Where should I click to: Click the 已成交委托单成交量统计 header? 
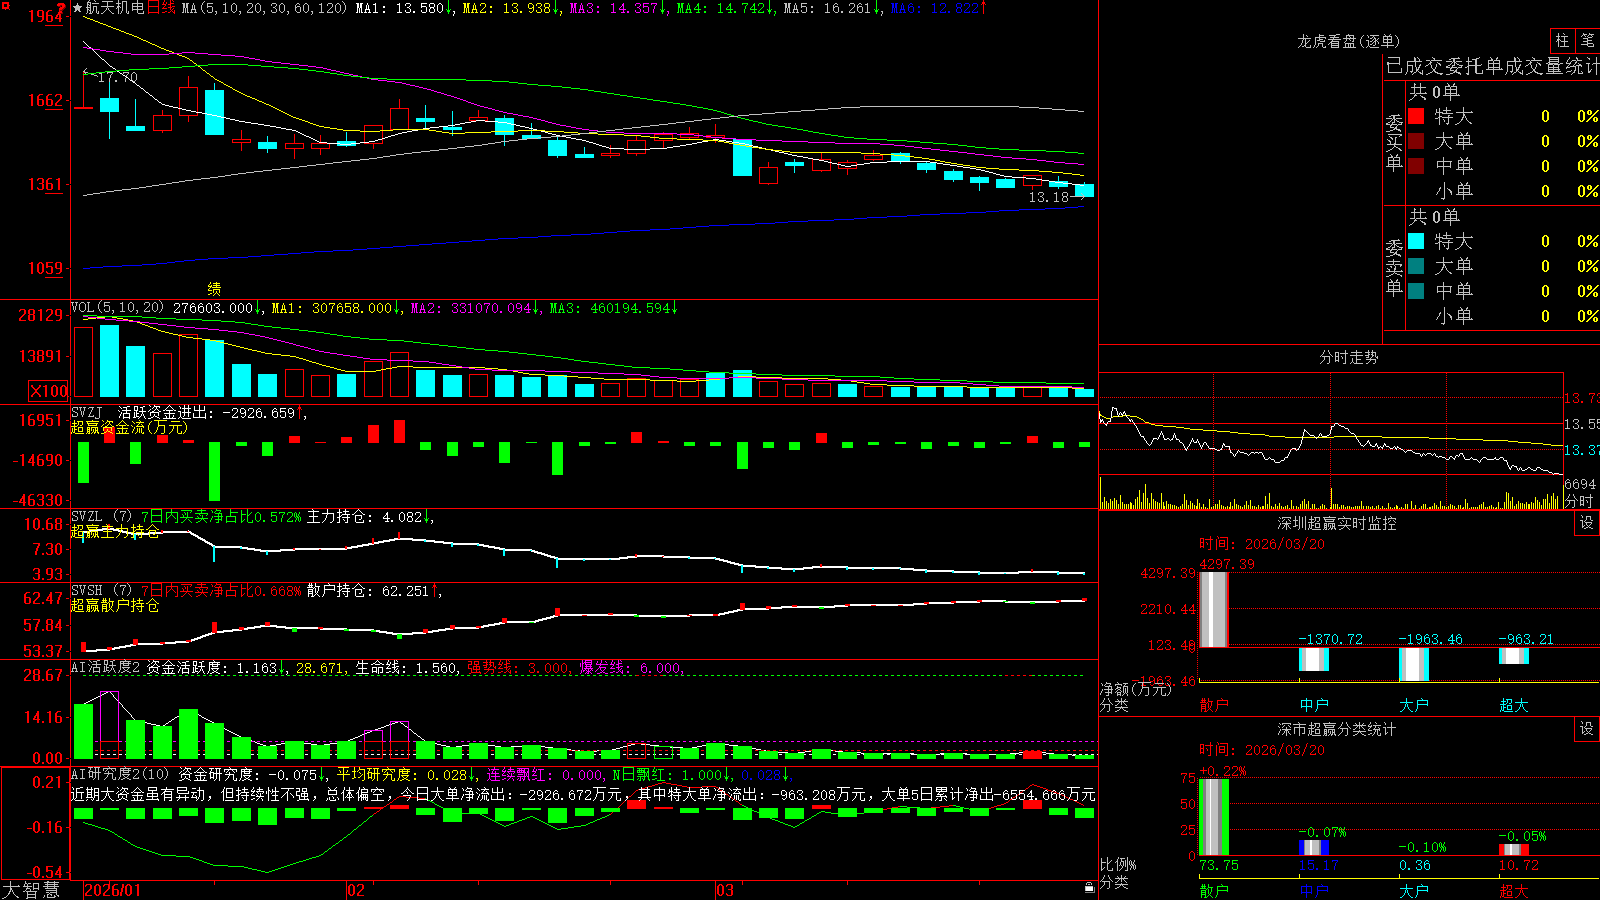click(x=1492, y=66)
